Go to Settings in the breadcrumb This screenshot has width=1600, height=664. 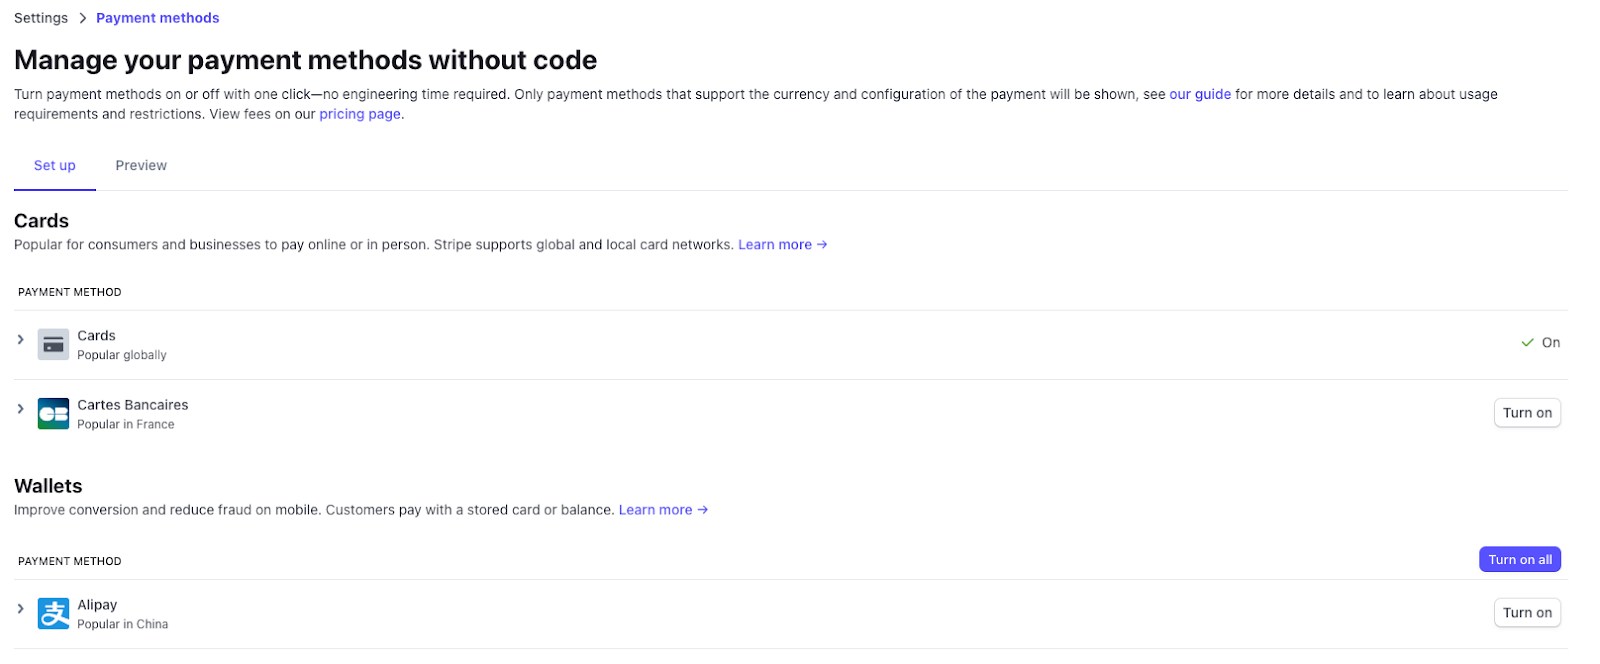pos(41,18)
